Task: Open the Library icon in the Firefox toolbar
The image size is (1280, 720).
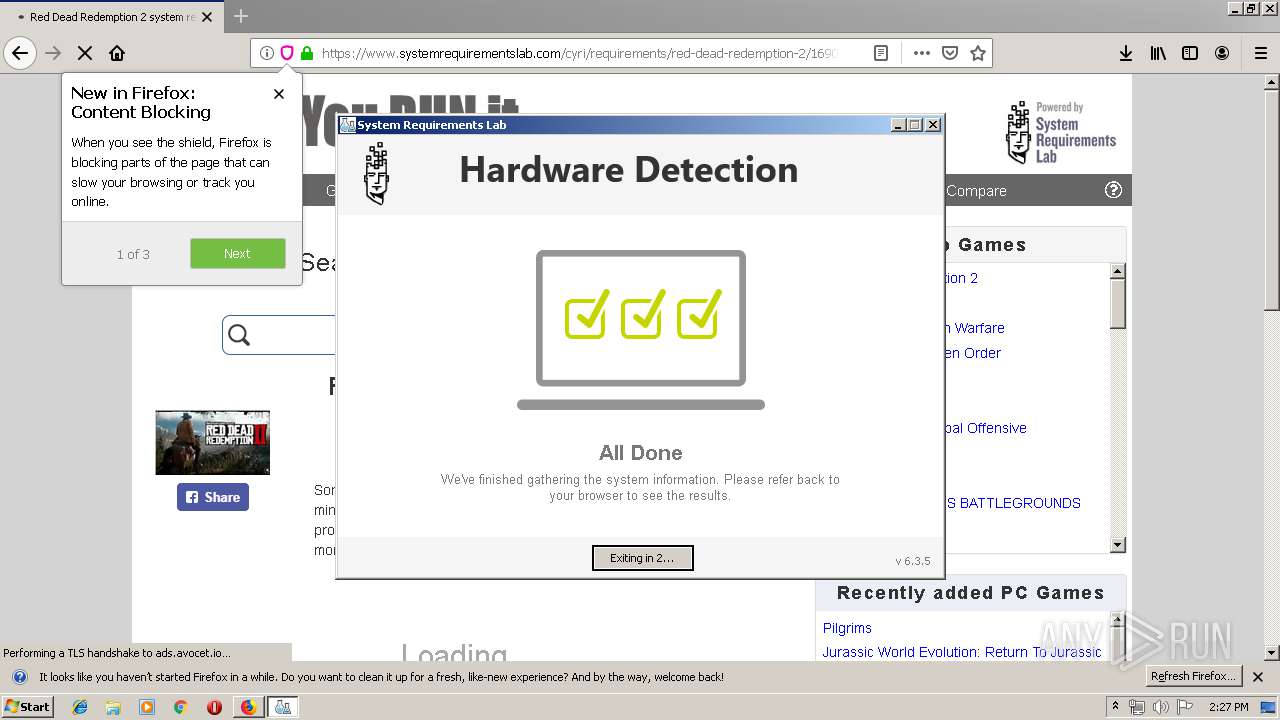Action: 1158,53
